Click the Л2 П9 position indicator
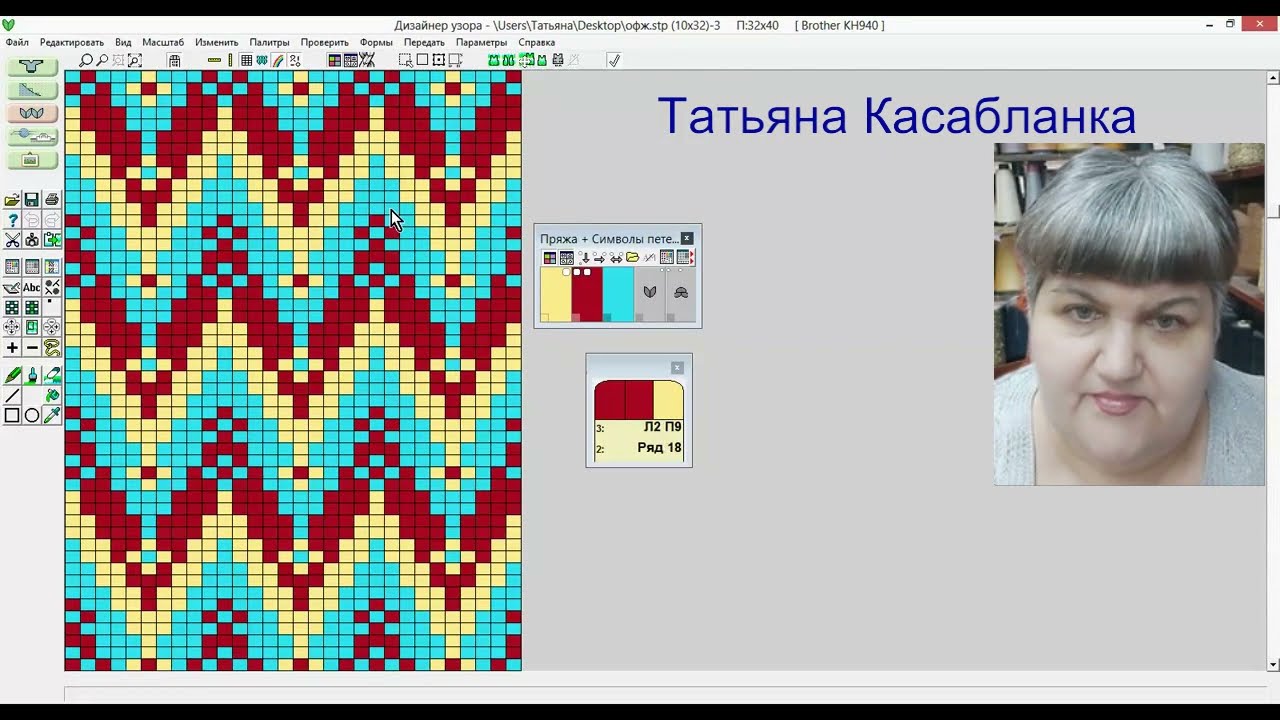The image size is (1280, 720). 662,427
